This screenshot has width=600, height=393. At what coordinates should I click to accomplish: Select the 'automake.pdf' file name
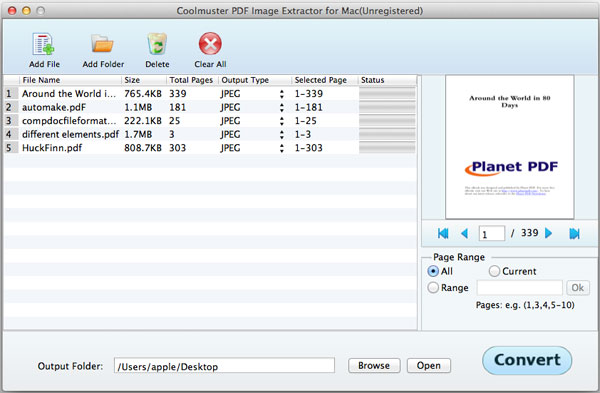54,108
